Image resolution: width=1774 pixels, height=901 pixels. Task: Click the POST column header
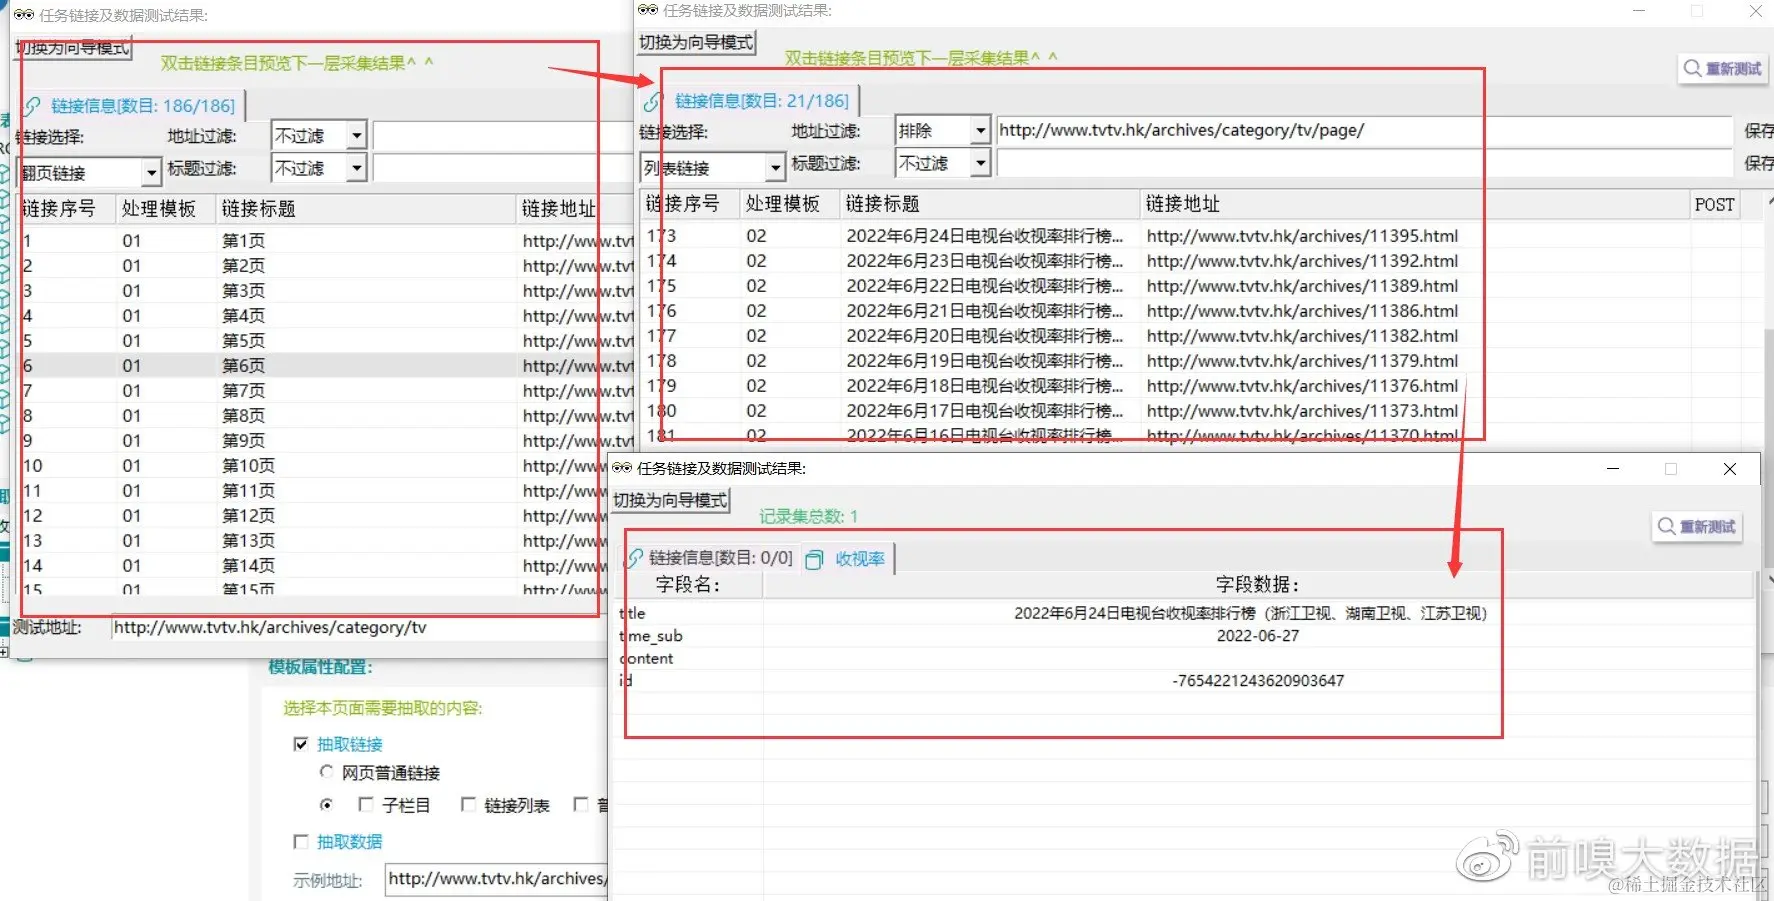[1714, 204]
